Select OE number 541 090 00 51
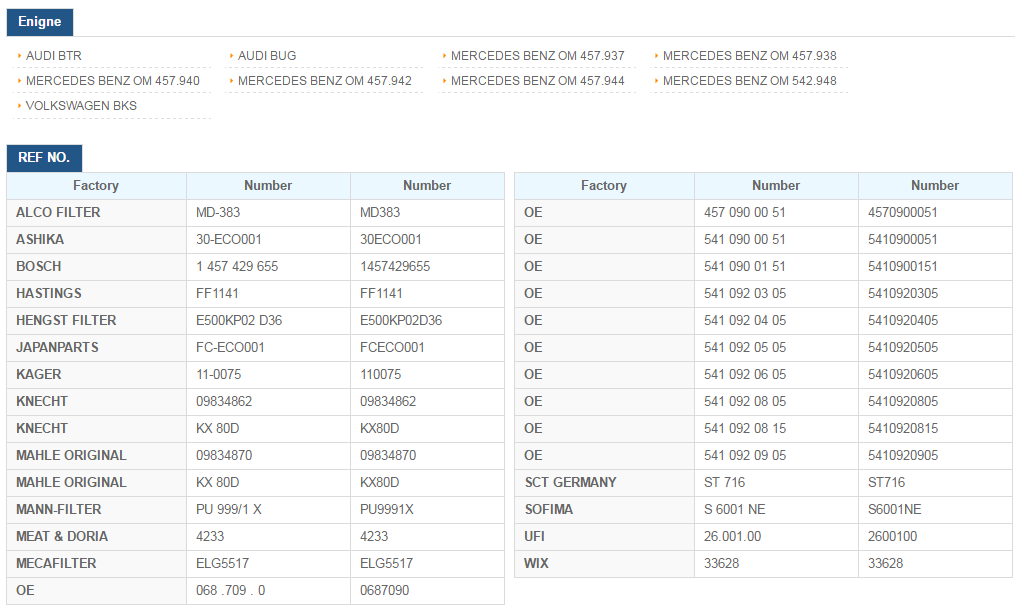 744,240
